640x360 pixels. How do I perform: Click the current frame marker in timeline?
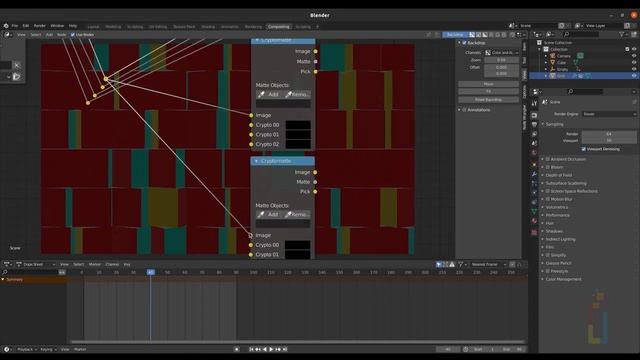(151, 272)
